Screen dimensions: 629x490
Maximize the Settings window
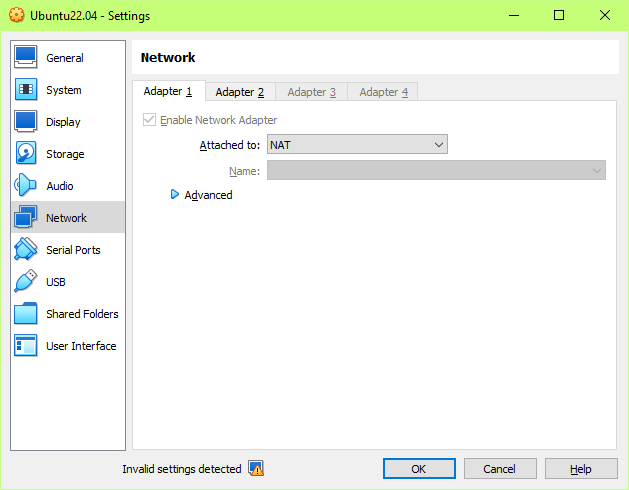(559, 15)
